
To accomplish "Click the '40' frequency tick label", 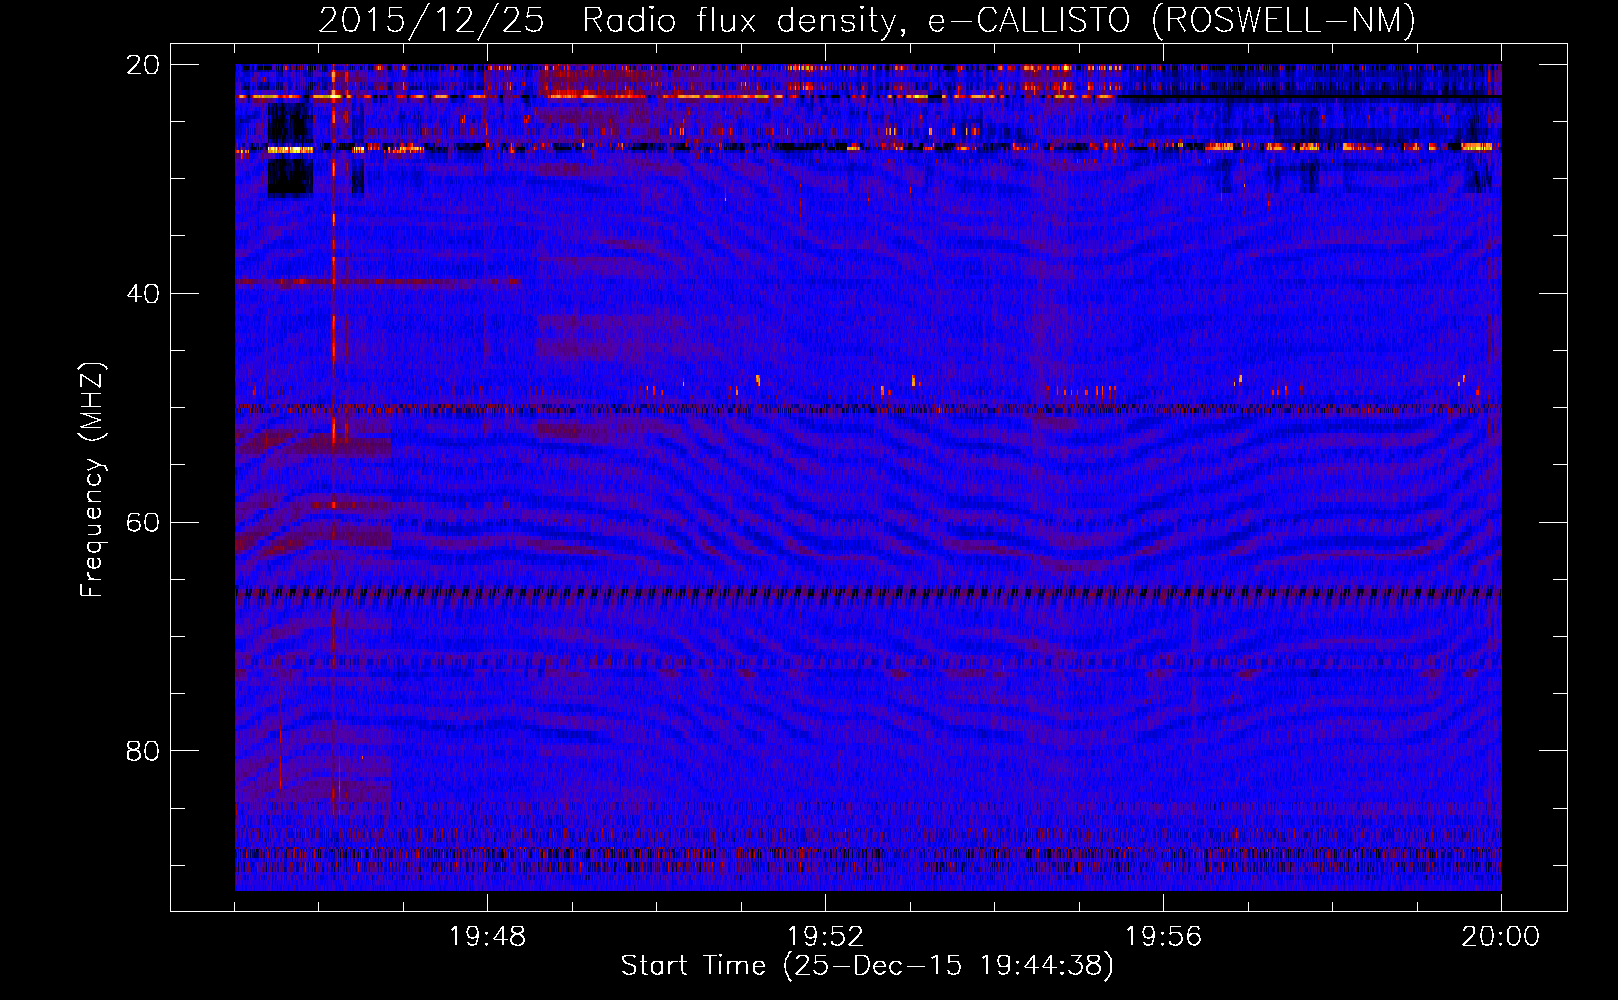I will [143, 294].
